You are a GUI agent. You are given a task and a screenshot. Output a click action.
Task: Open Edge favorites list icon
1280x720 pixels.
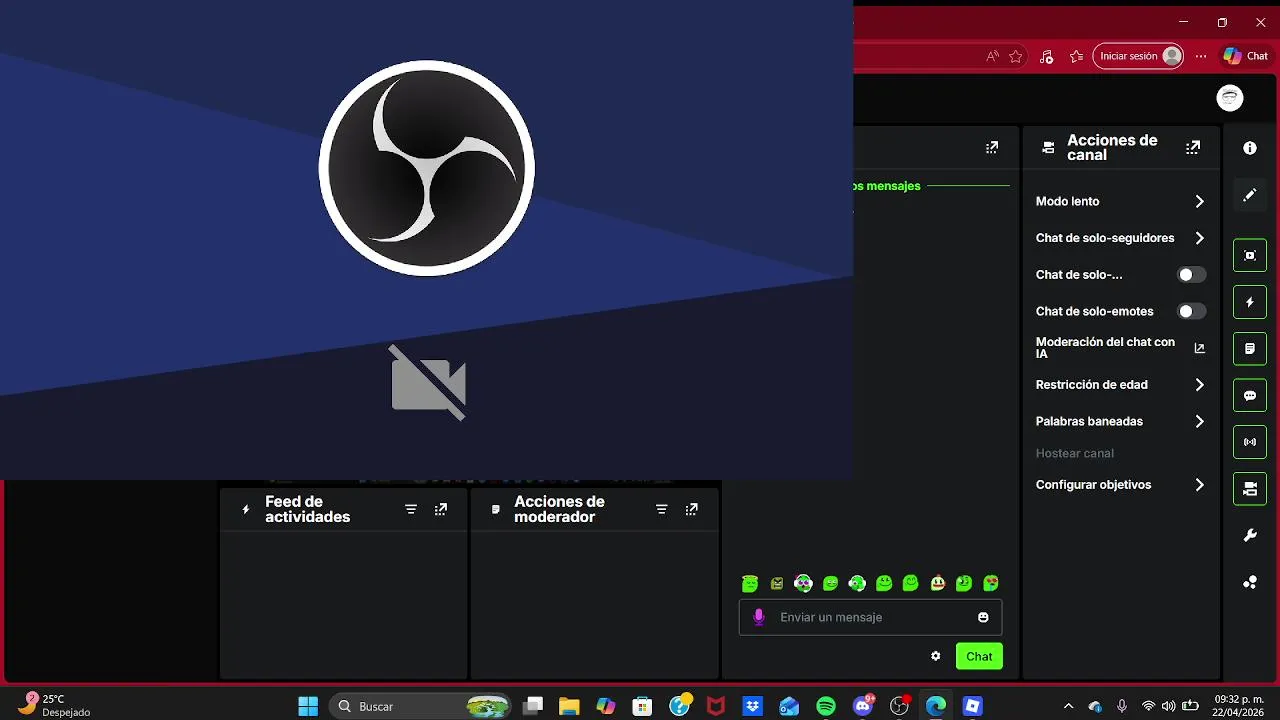click(x=1077, y=56)
